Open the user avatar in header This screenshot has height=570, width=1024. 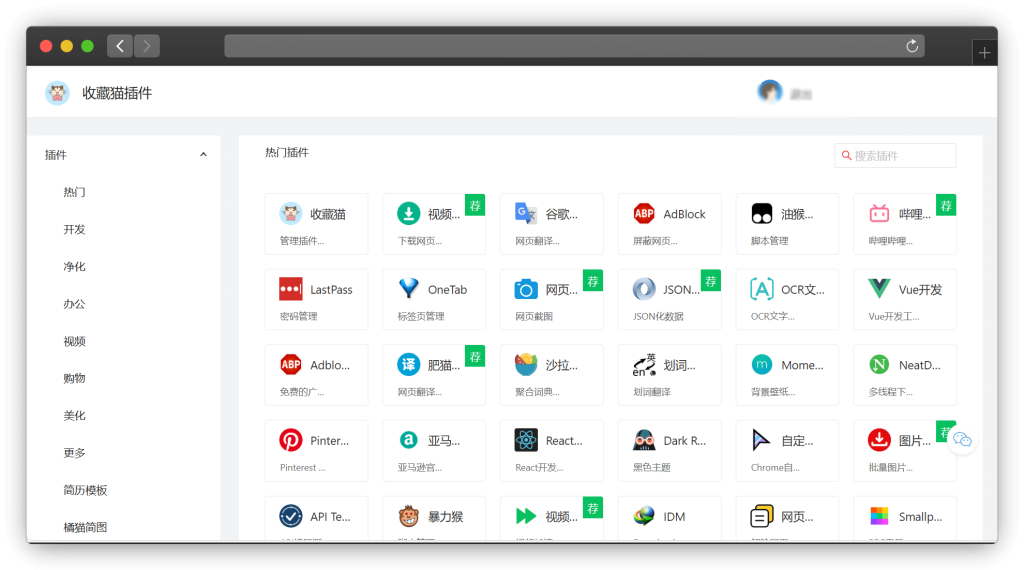[x=769, y=92]
